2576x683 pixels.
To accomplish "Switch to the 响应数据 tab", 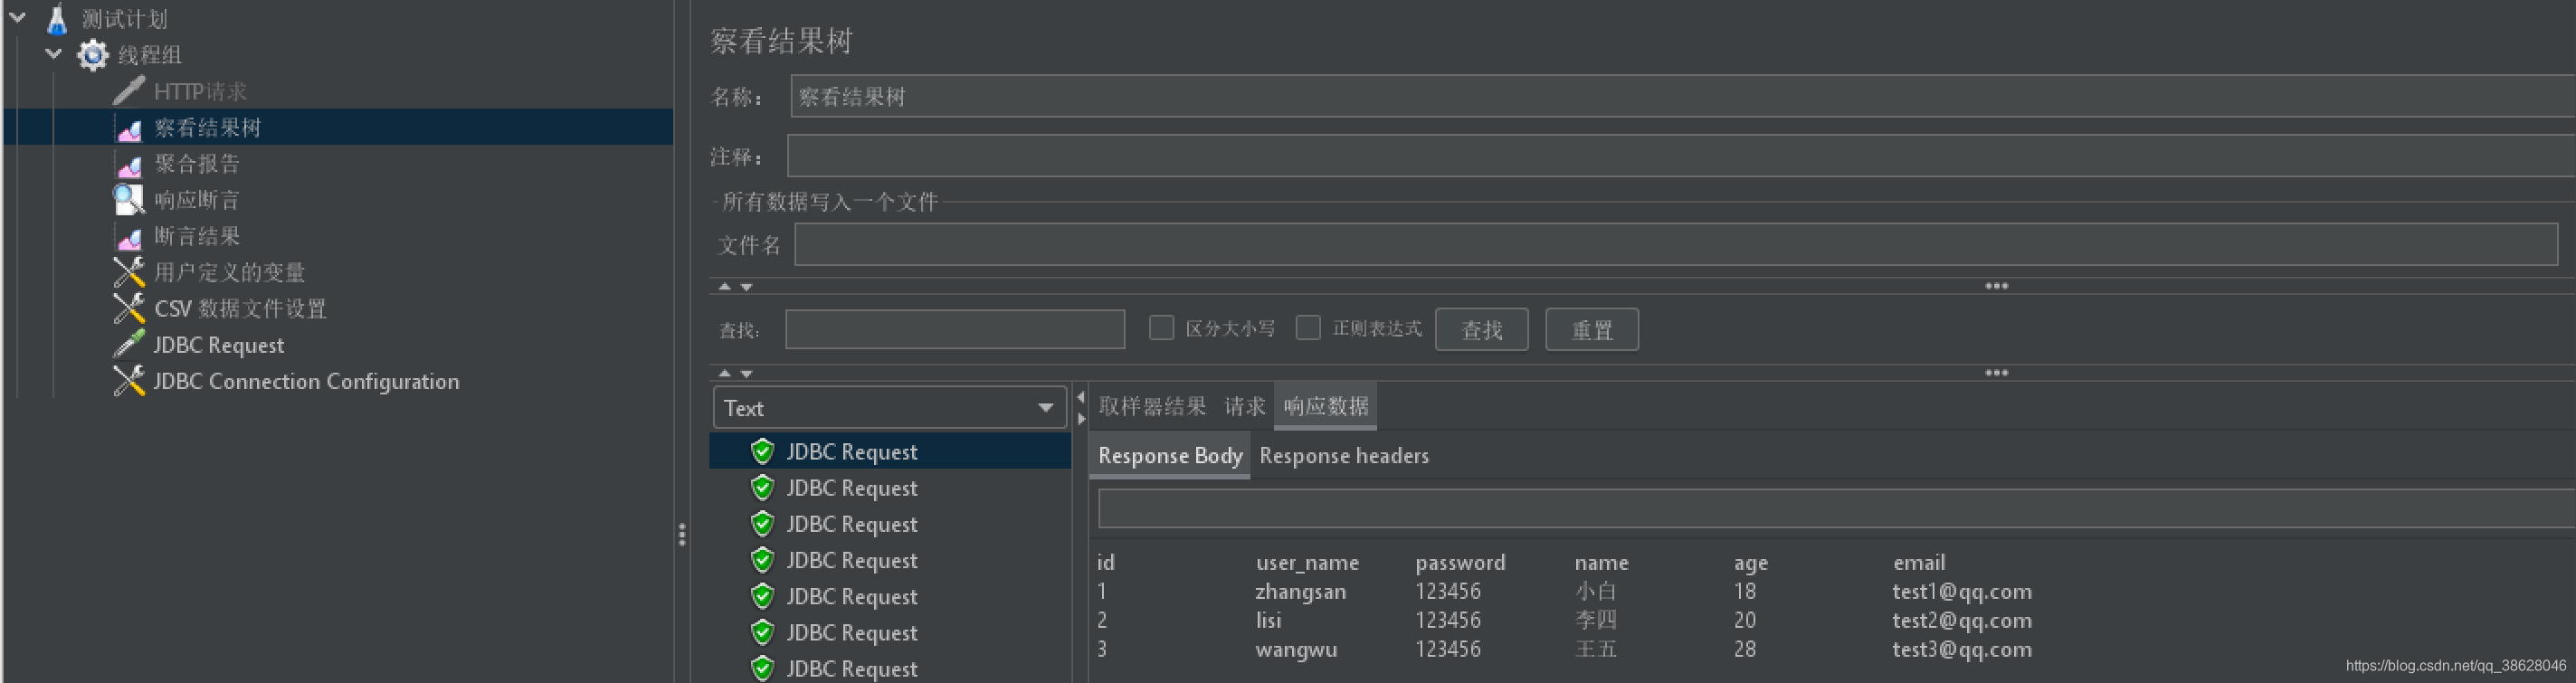I will (1326, 406).
